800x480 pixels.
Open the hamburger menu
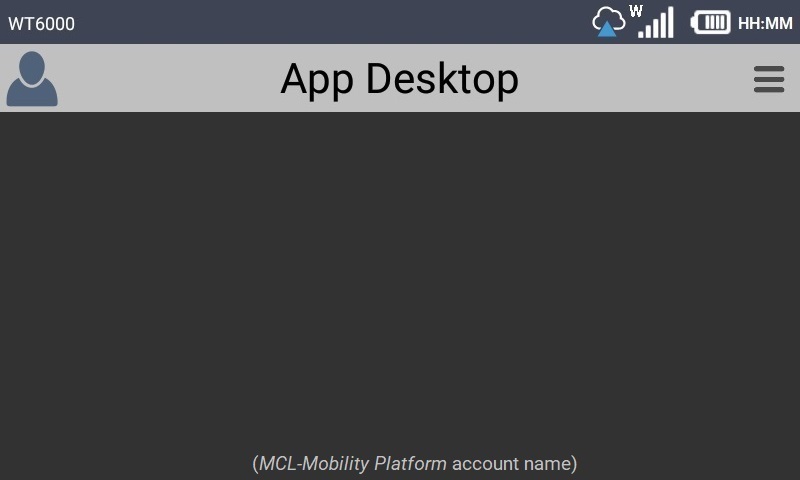coord(769,79)
